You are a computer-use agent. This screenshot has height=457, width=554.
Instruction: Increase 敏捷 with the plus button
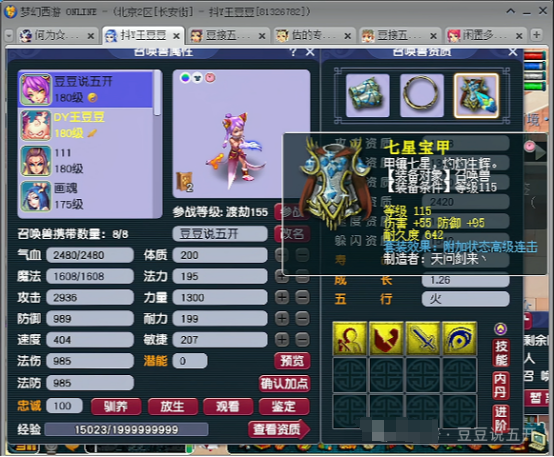point(282,340)
